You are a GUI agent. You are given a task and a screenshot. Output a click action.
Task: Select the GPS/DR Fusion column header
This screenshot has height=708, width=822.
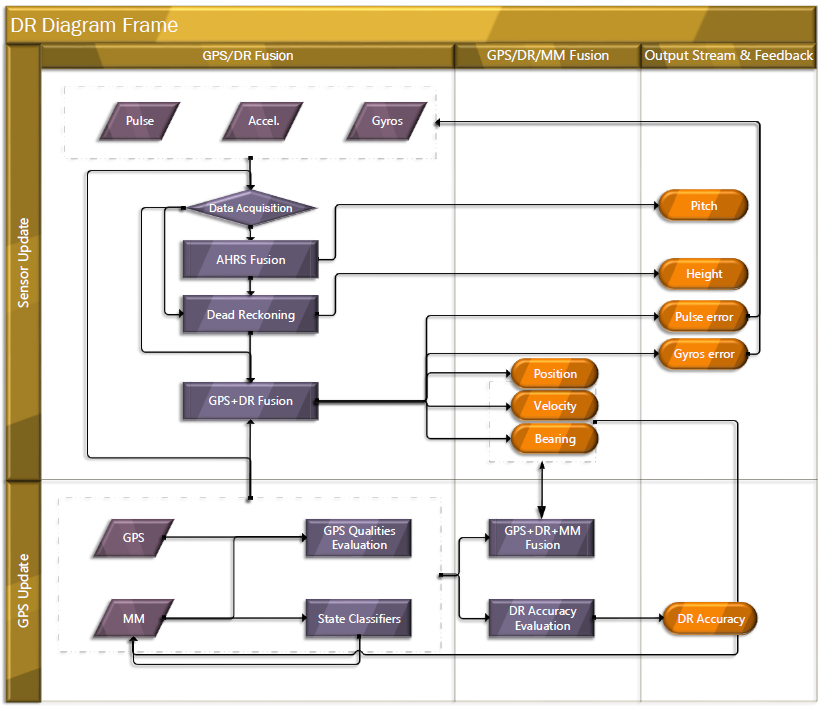pos(247,56)
